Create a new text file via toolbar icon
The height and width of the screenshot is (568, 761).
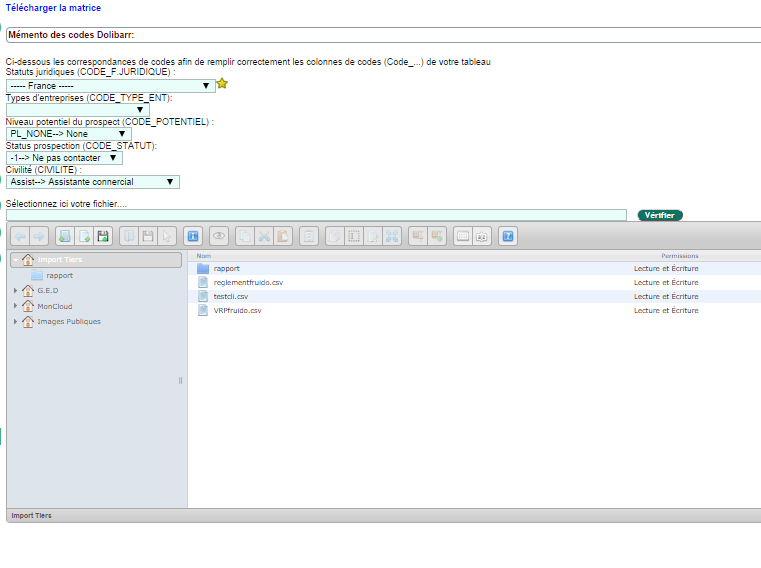[83, 236]
